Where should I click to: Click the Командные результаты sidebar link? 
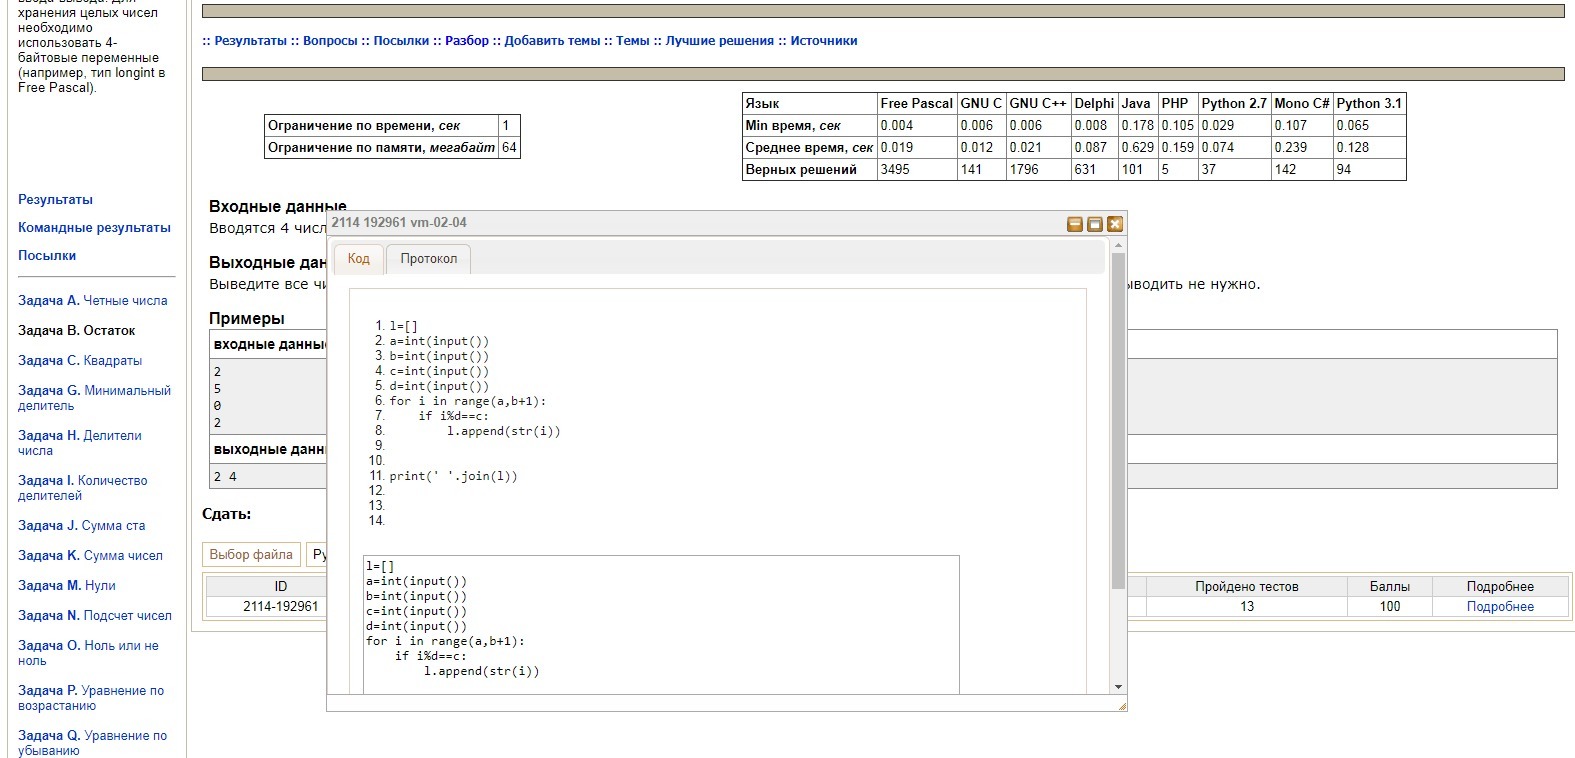click(x=94, y=228)
